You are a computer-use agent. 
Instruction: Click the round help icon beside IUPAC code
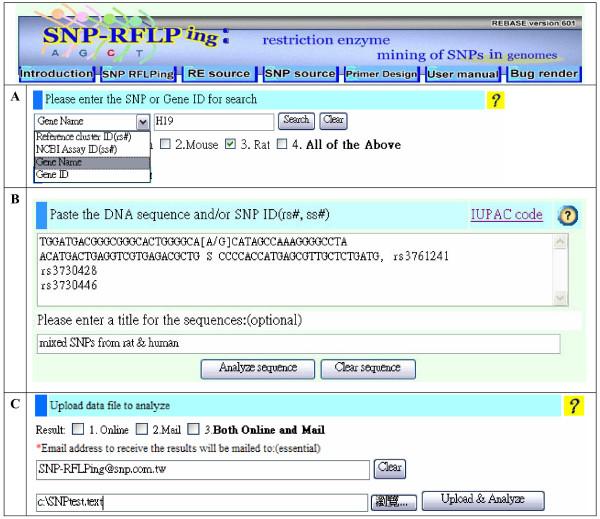(568, 215)
